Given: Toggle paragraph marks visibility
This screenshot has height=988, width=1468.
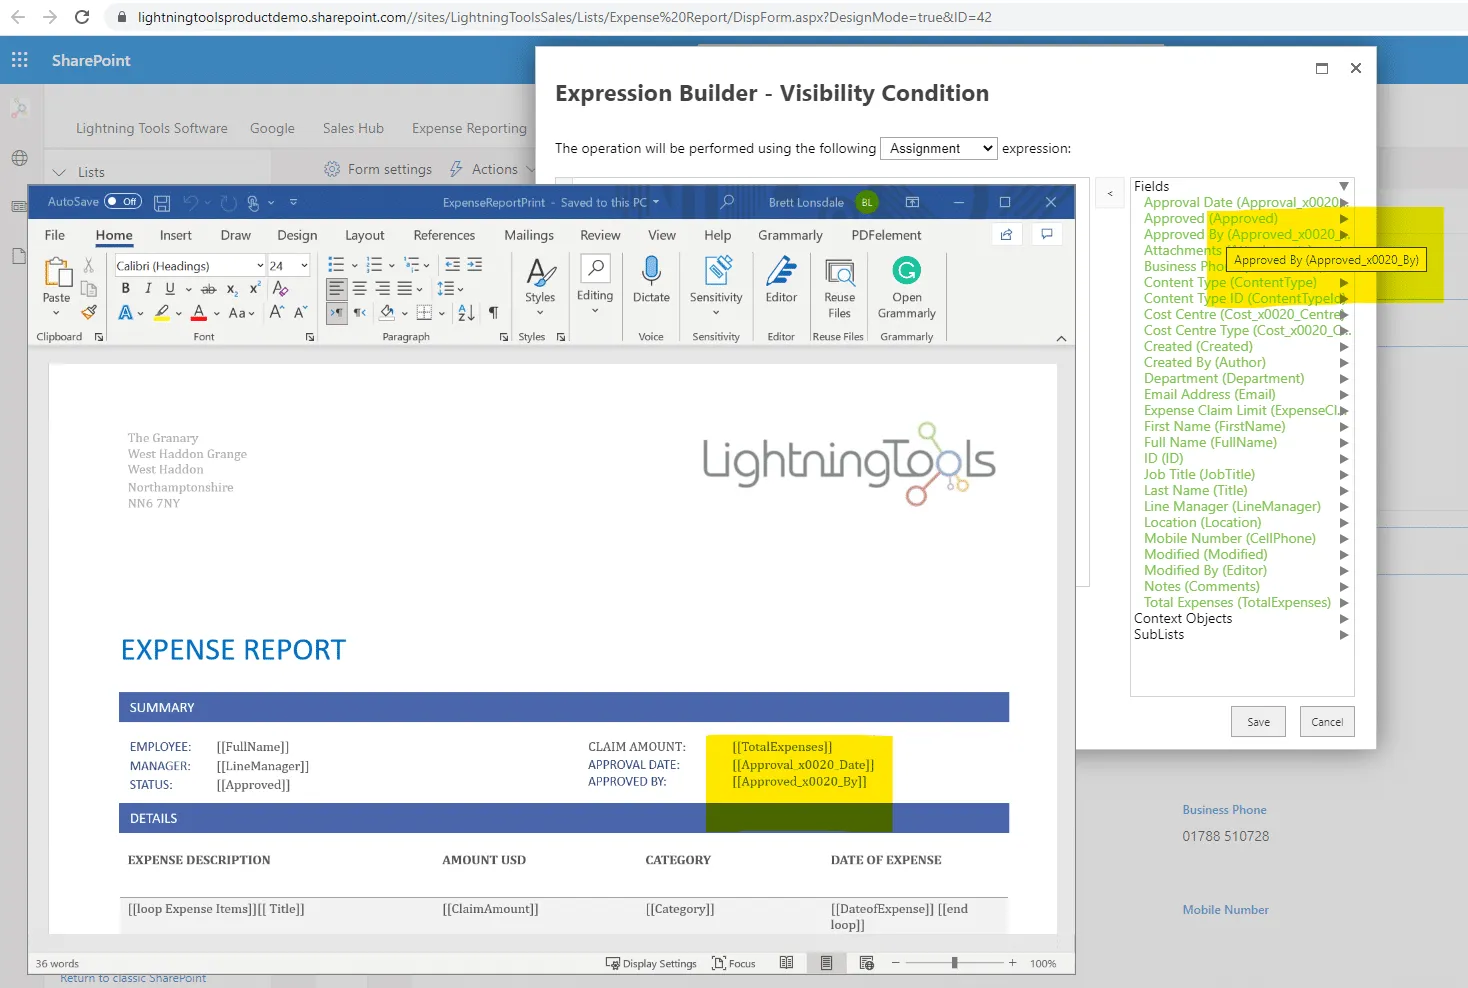Looking at the screenshot, I should (493, 313).
